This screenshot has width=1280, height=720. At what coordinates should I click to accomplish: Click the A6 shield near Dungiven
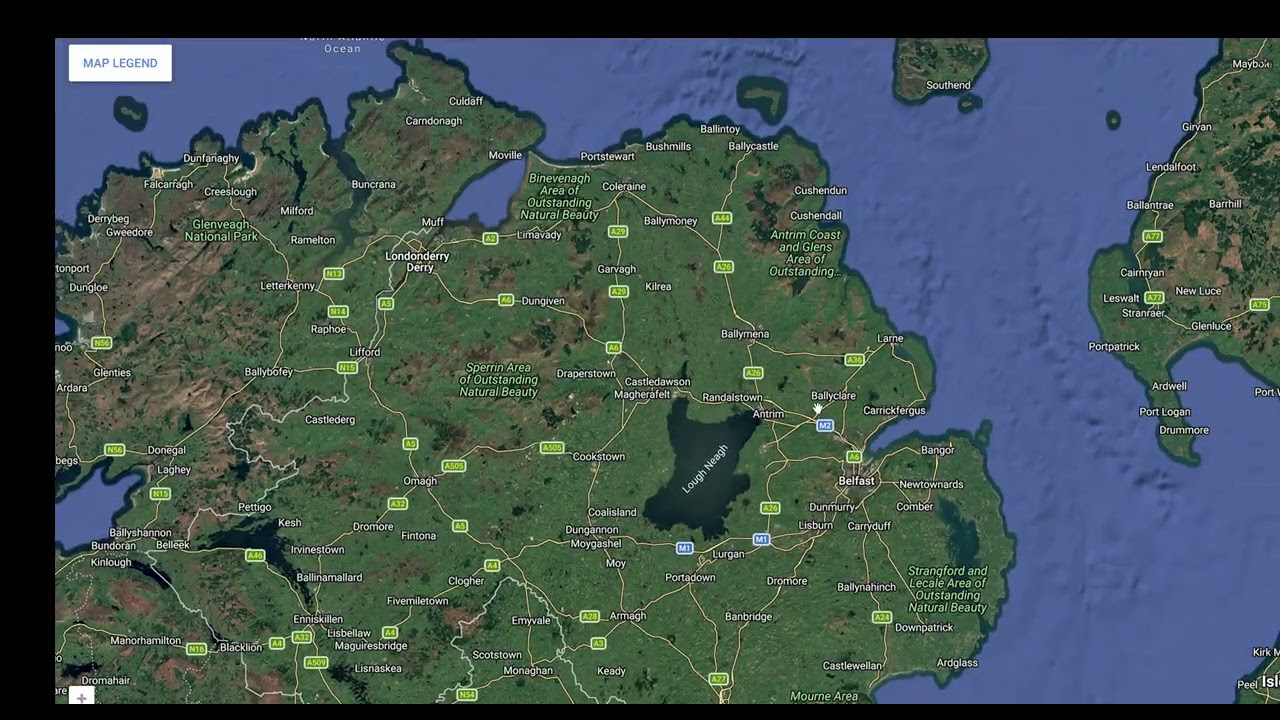pos(506,300)
